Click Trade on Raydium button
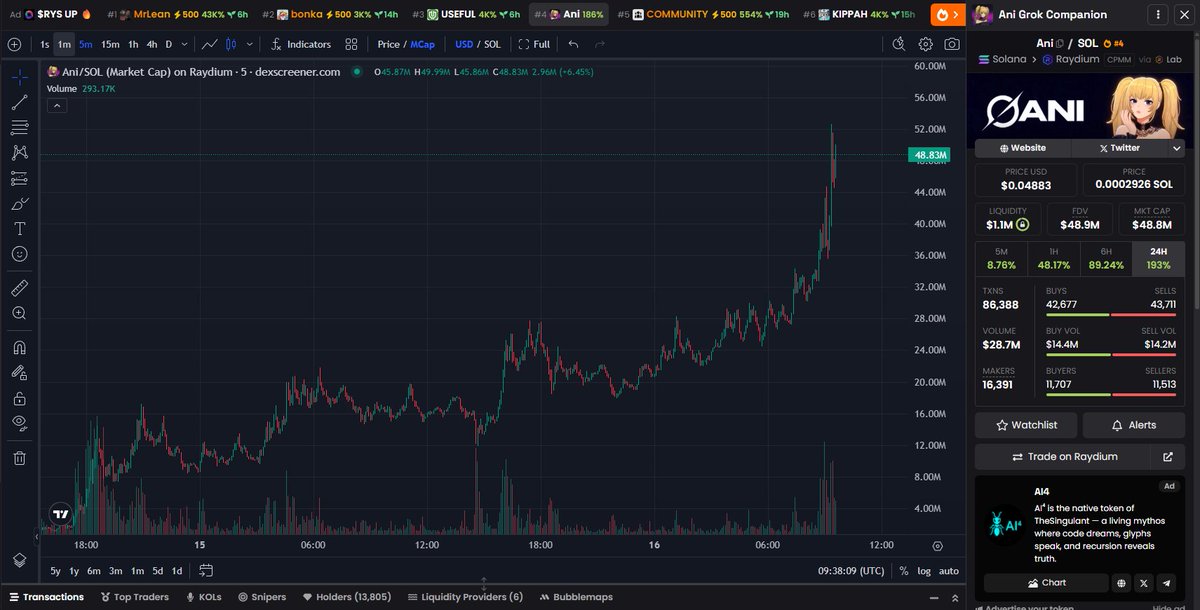This screenshot has height=610, width=1200. (1064, 456)
